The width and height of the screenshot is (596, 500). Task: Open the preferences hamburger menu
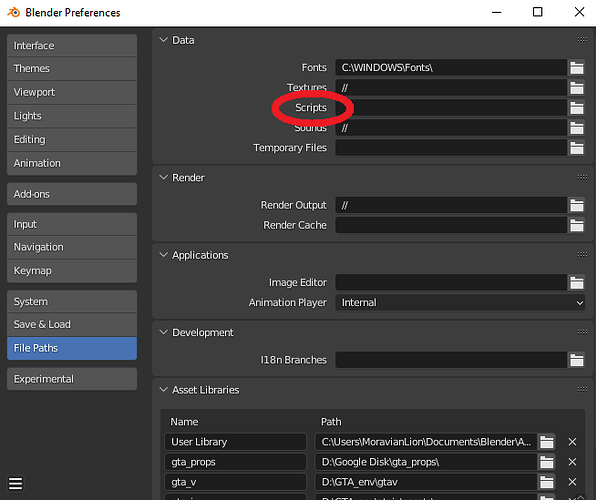point(16,484)
